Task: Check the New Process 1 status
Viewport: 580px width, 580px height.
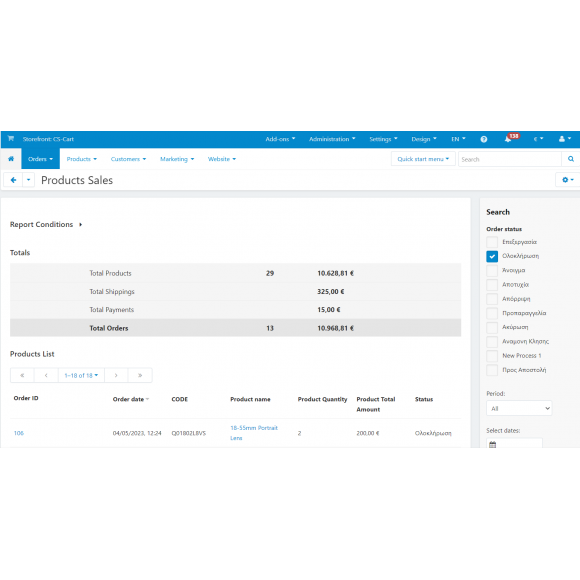Action: point(492,356)
